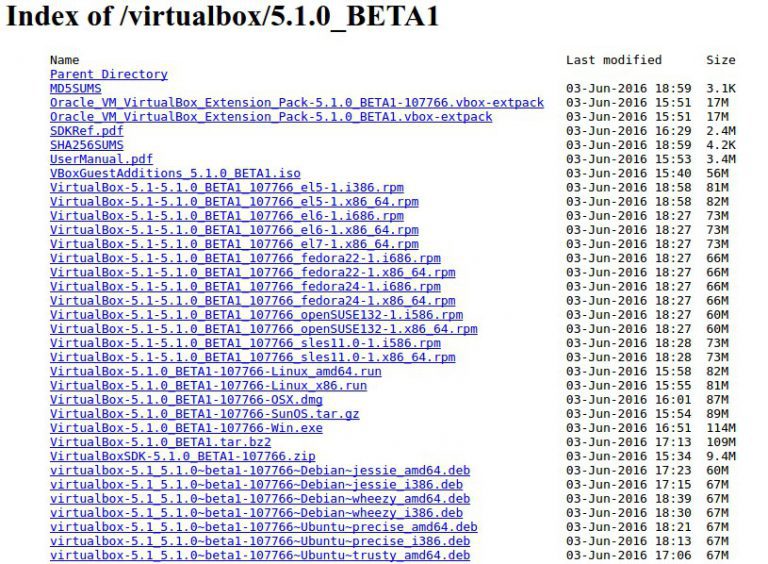768x564 pixels.
Task: Download the Debian~jessie_i386.deb package
Action: point(256,486)
